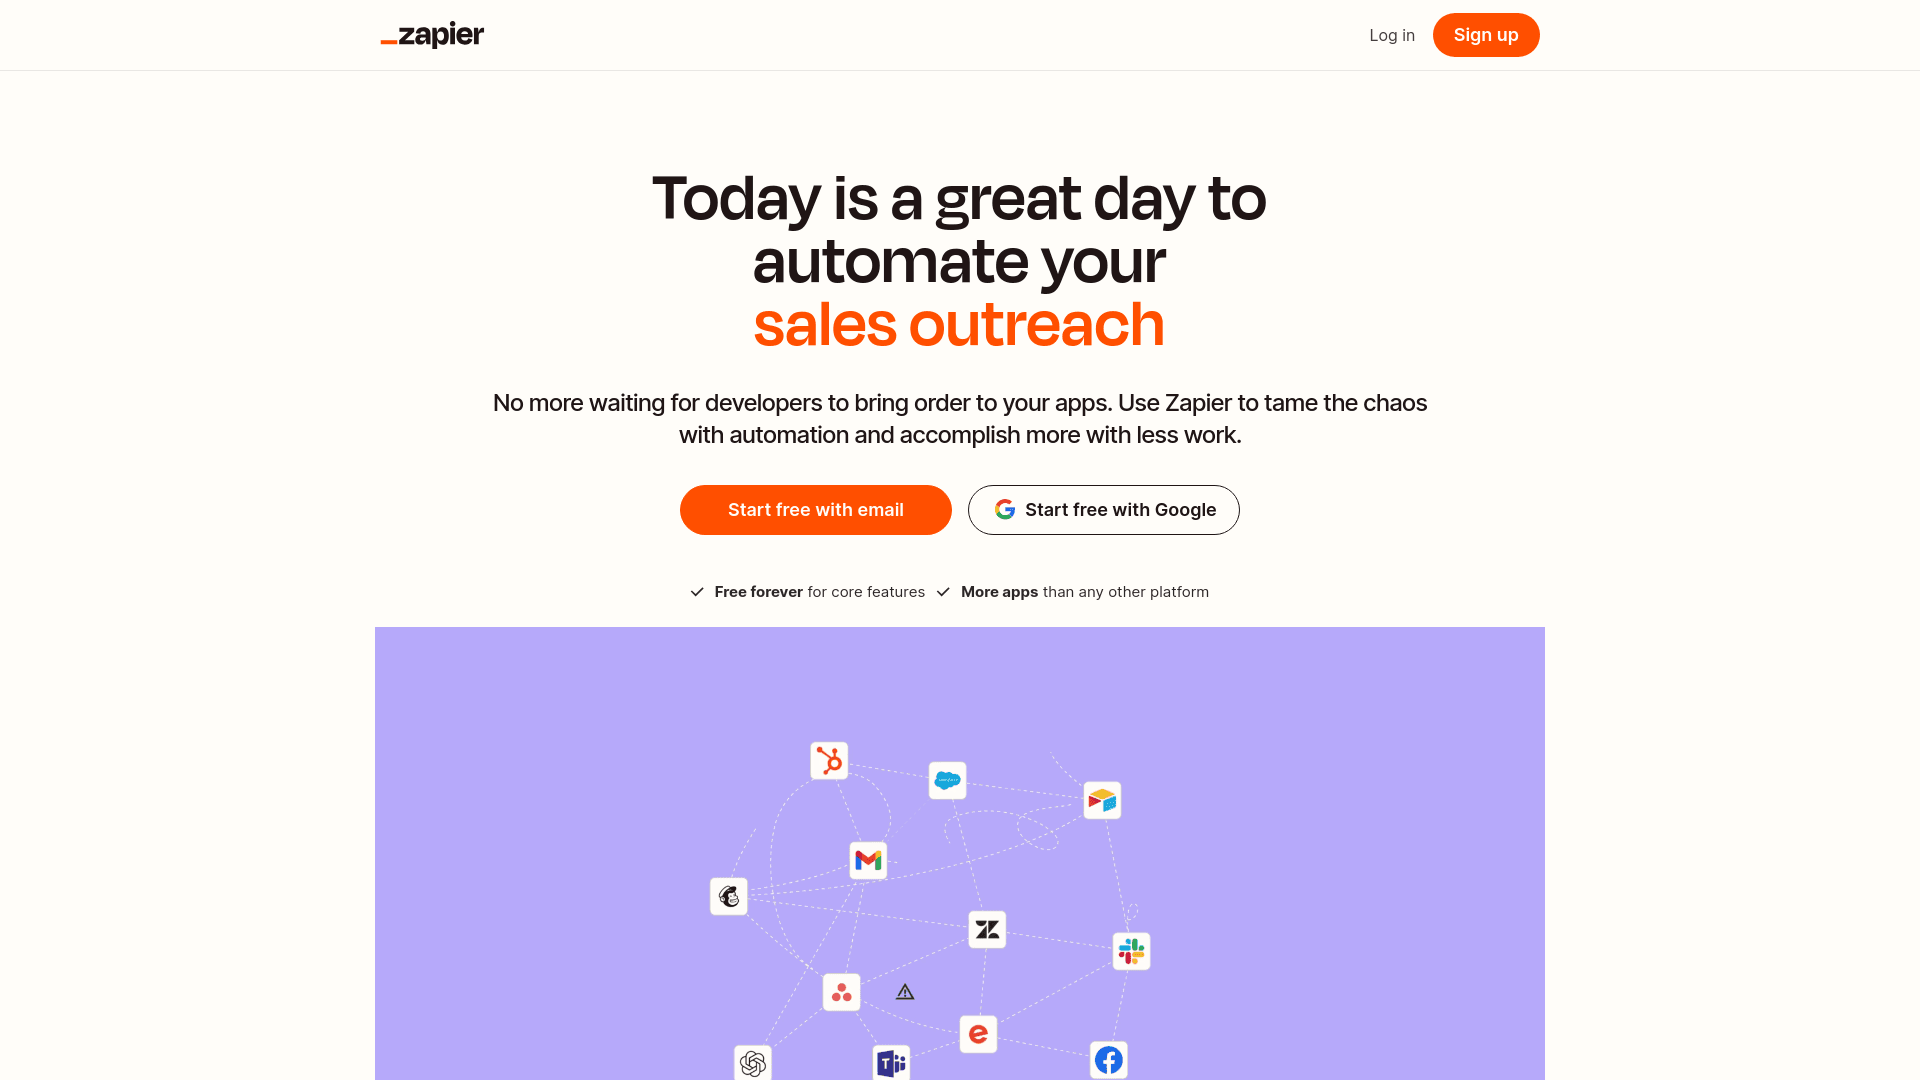Click the Facebook icon in the network diagram
The height and width of the screenshot is (1080, 1920).
[1108, 1059]
